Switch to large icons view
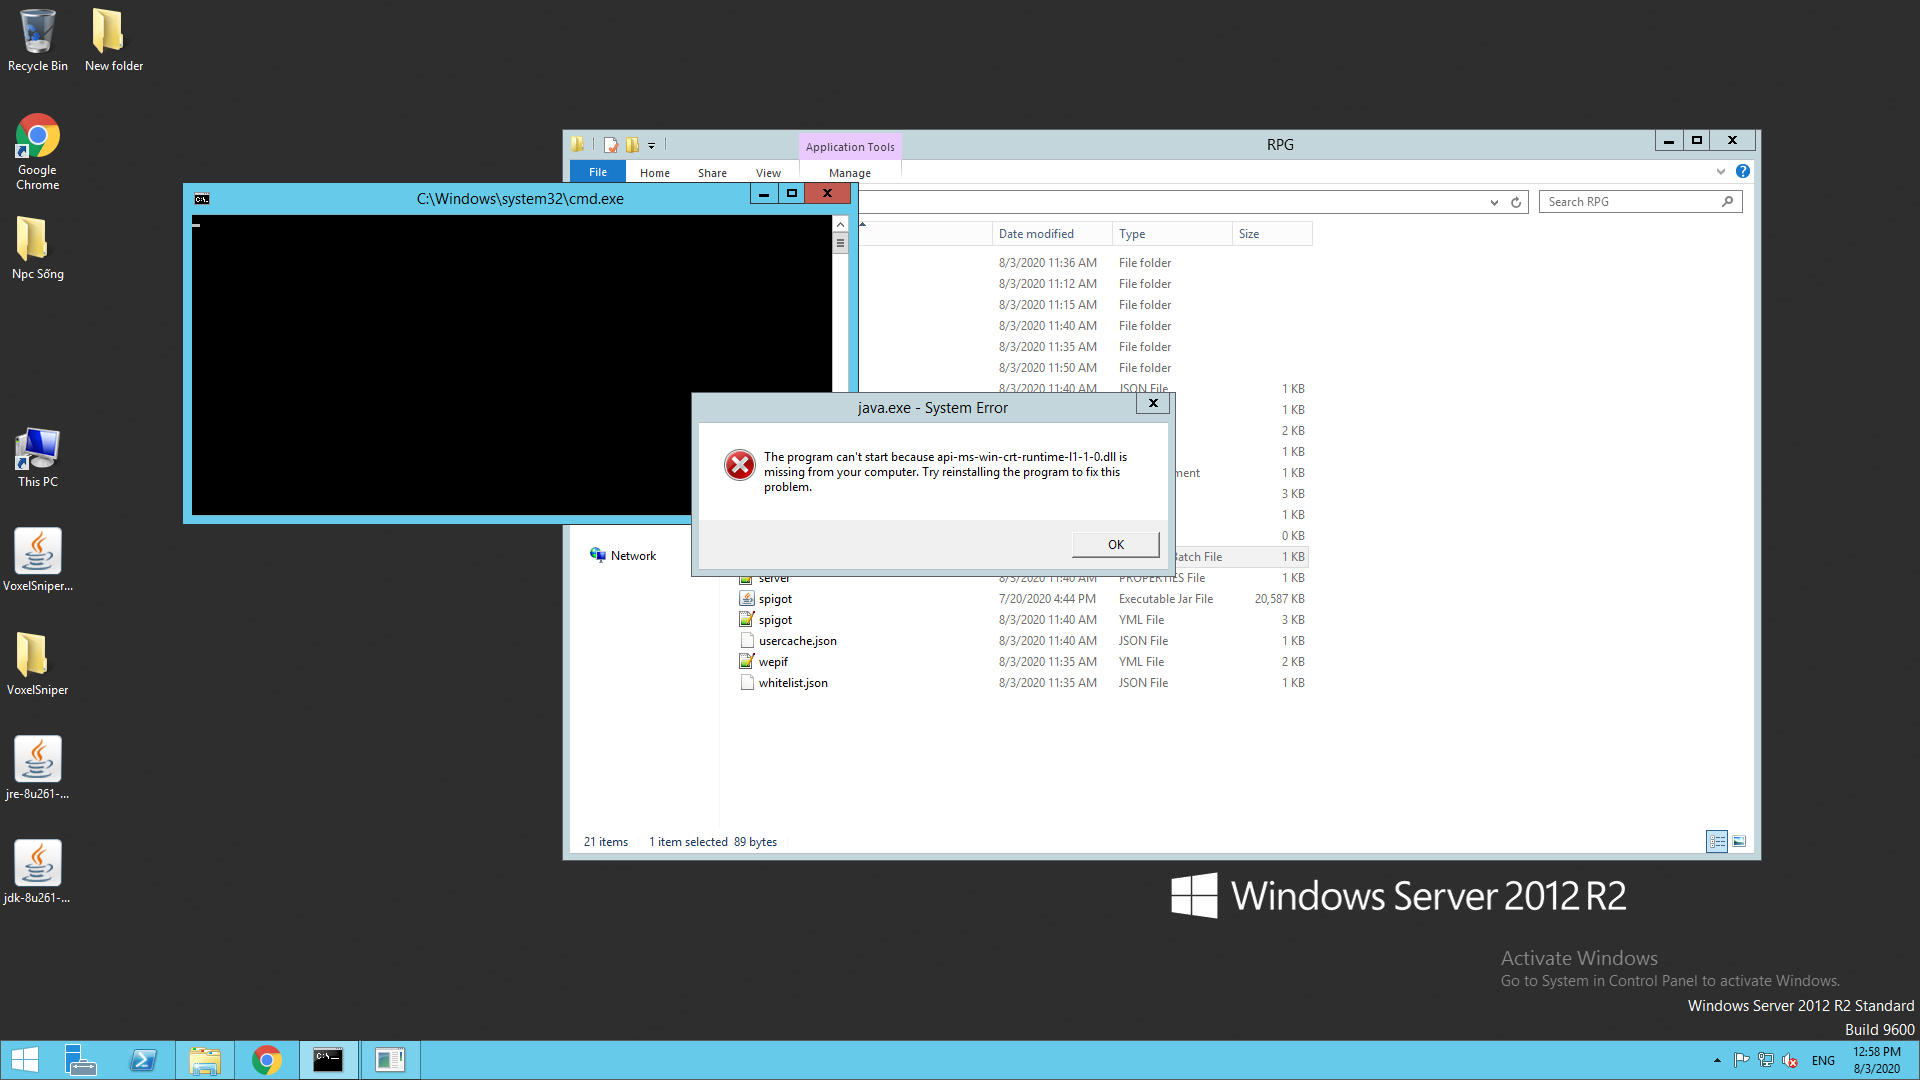 tap(1739, 842)
